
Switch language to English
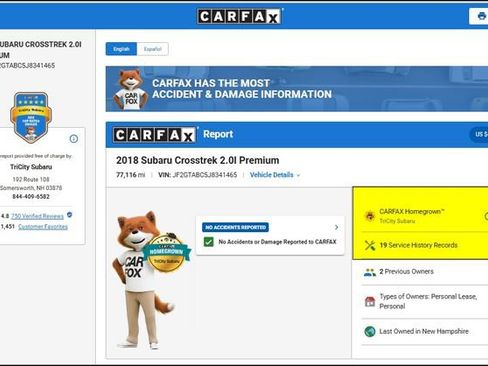pyautogui.click(x=121, y=49)
